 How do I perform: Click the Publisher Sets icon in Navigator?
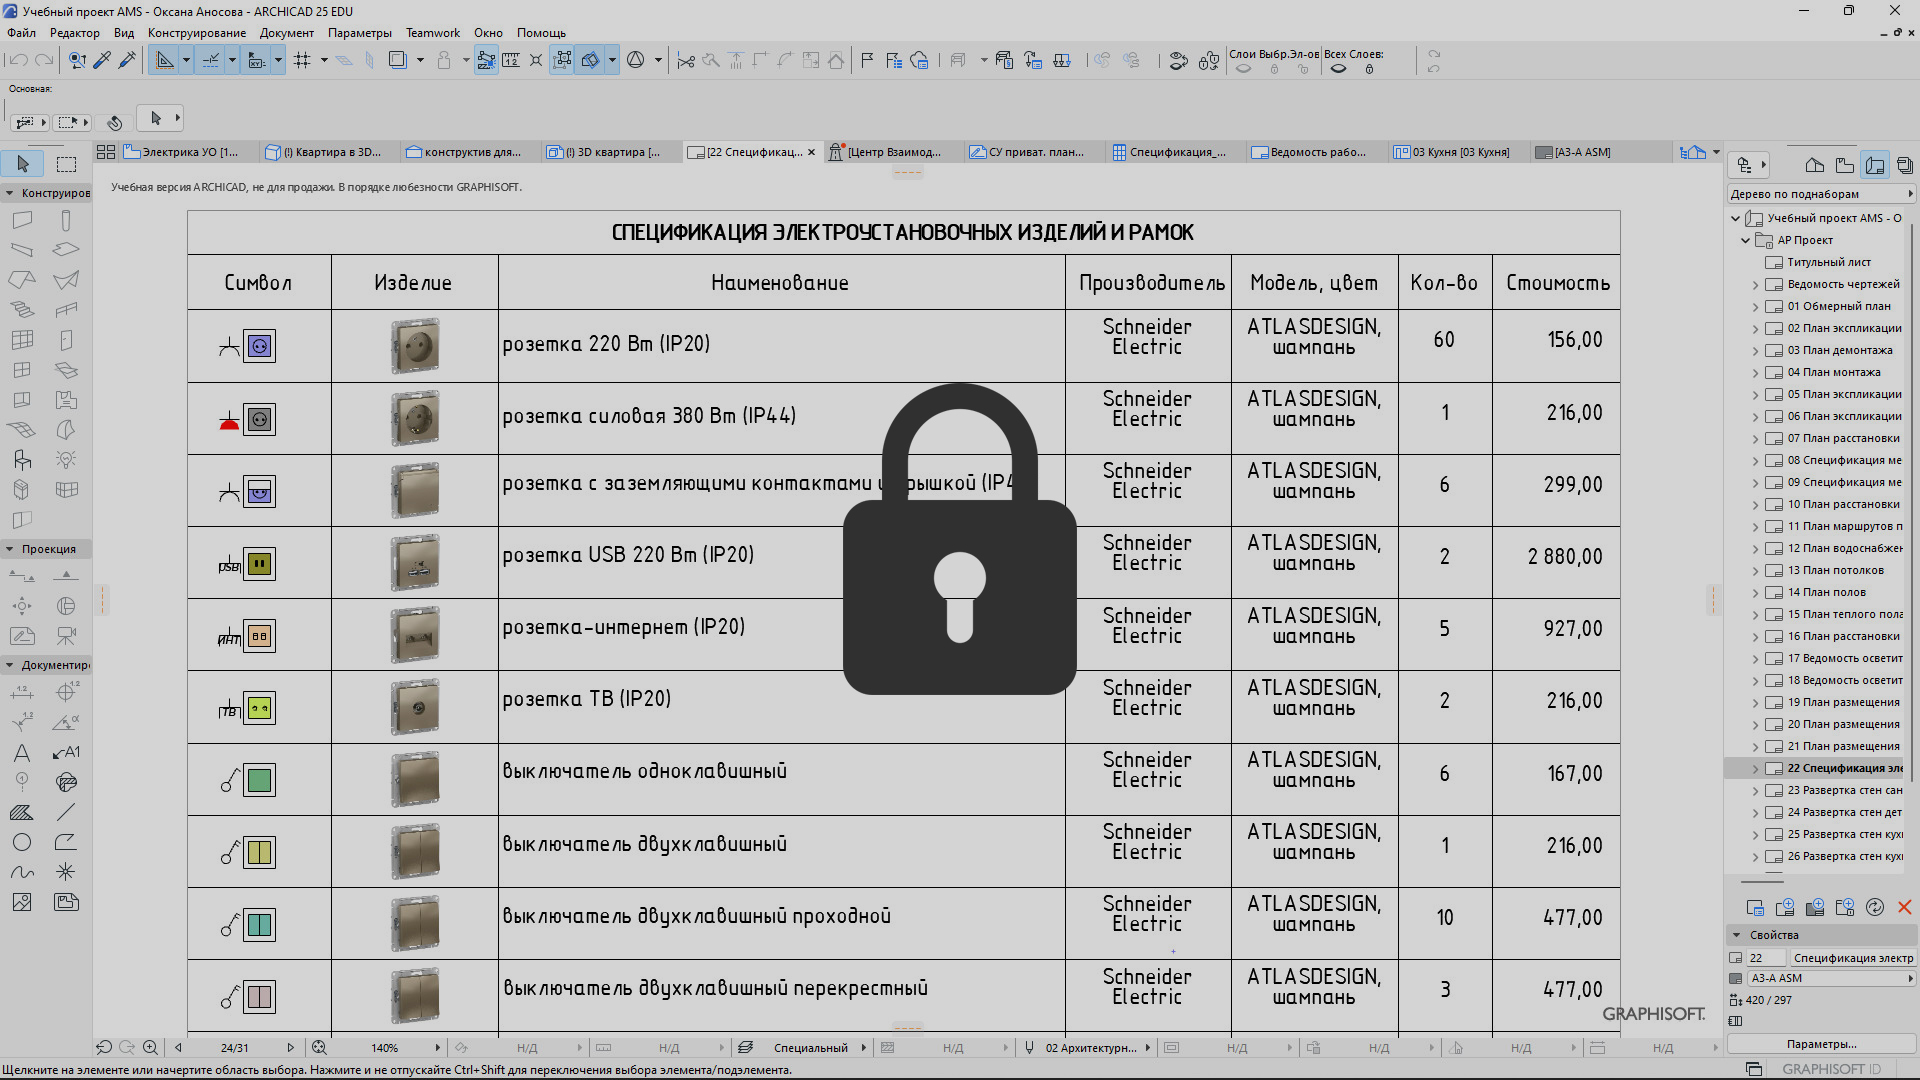tap(1905, 165)
